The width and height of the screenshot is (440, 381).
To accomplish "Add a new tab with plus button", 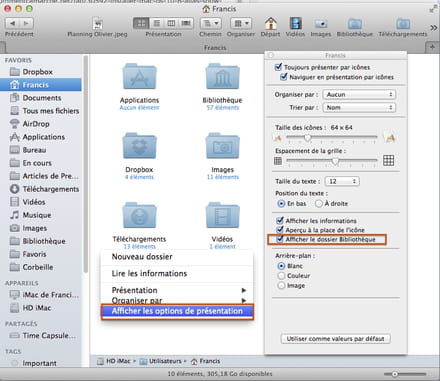I will tap(432, 47).
